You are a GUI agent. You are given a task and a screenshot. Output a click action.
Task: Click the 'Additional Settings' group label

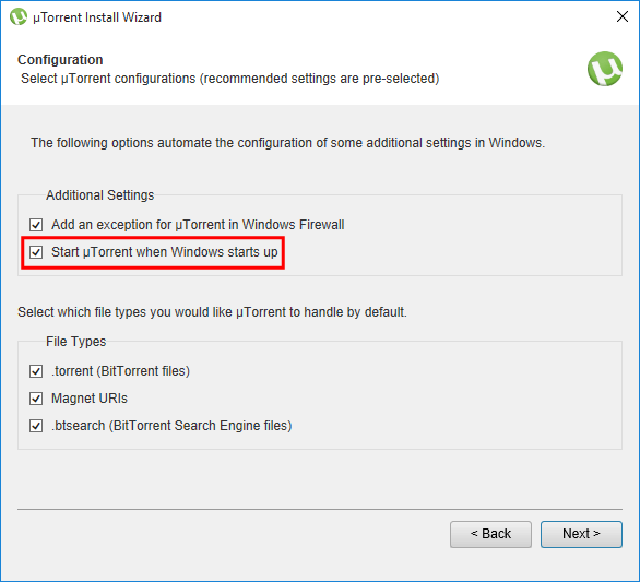point(100,195)
